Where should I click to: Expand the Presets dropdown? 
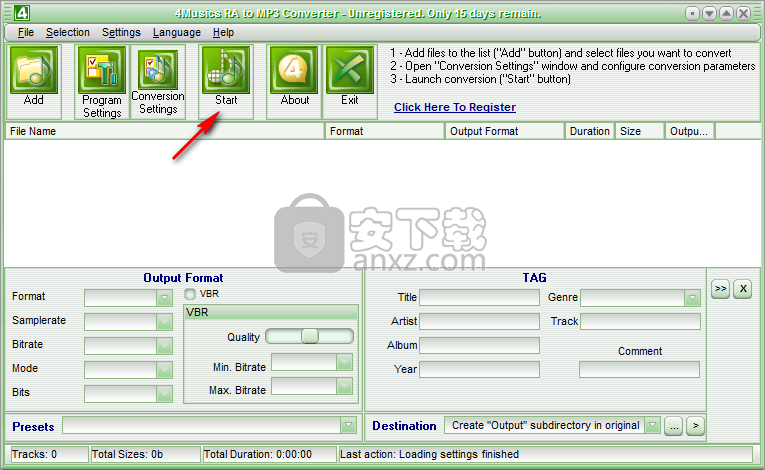coord(348,426)
